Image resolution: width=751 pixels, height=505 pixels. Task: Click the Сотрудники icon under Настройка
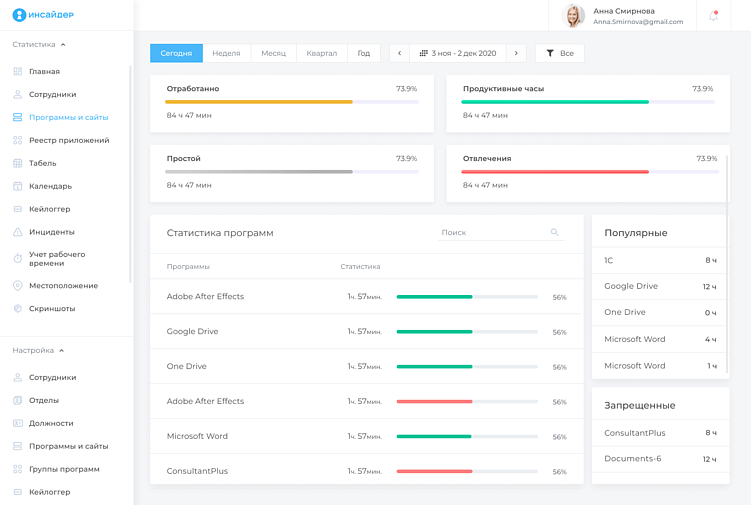click(x=18, y=378)
